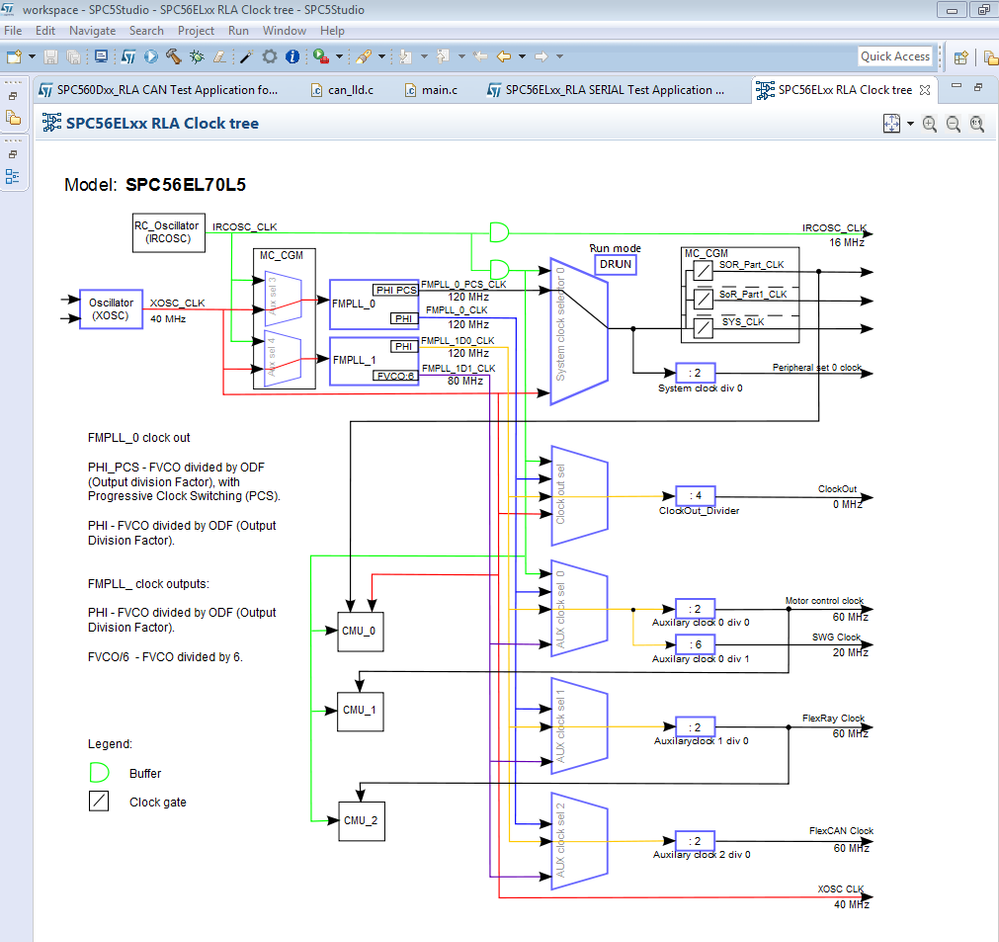The image size is (999, 942).
Task: Expand the Search icon dropdown arrow
Action: click(382, 57)
